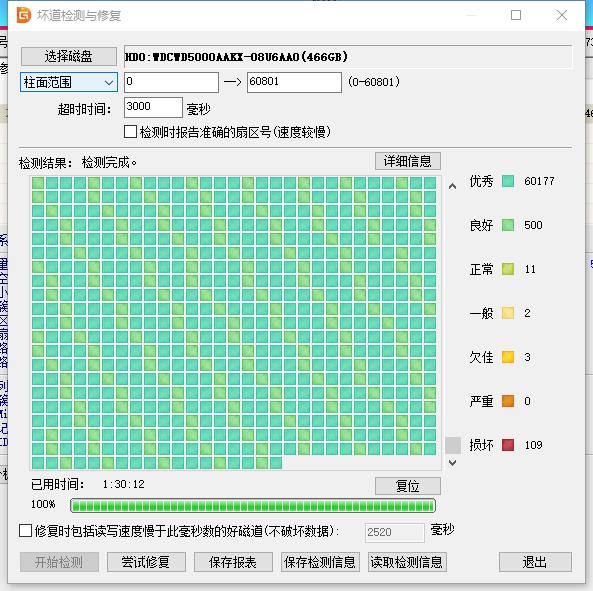Enable 检测时报告准确的扇区号 checkbox

pos(130,132)
